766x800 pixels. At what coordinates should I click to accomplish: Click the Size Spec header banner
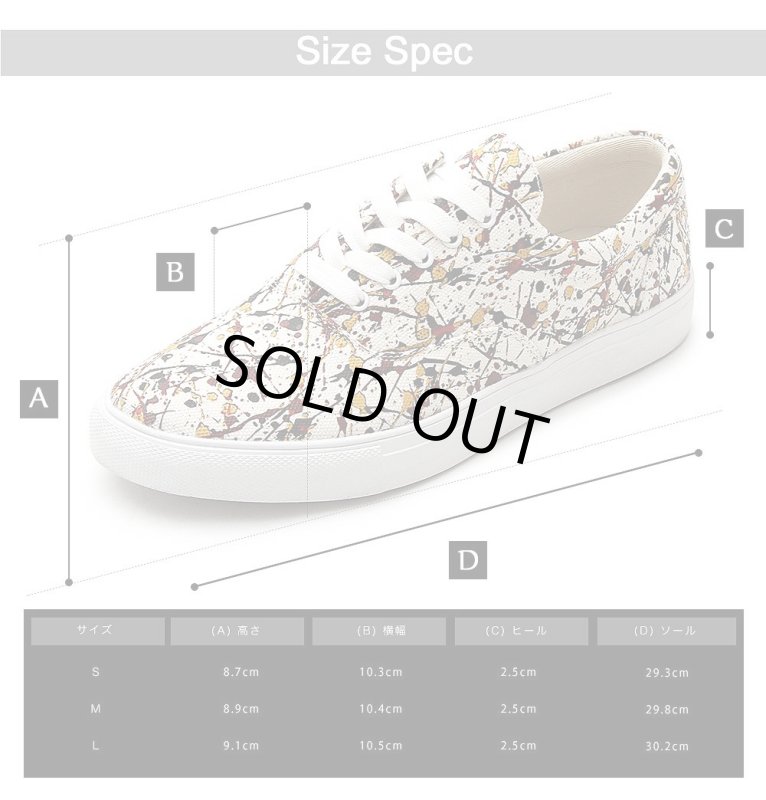[x=383, y=52]
